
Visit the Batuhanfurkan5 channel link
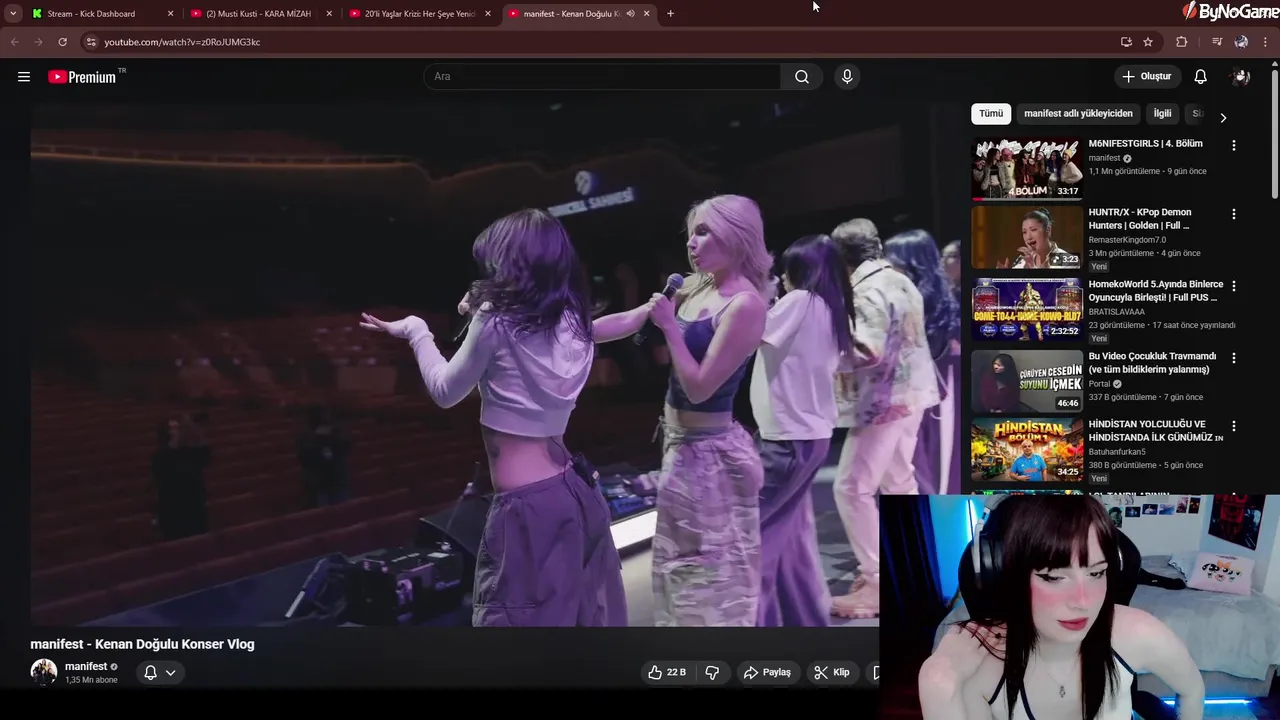(1117, 452)
